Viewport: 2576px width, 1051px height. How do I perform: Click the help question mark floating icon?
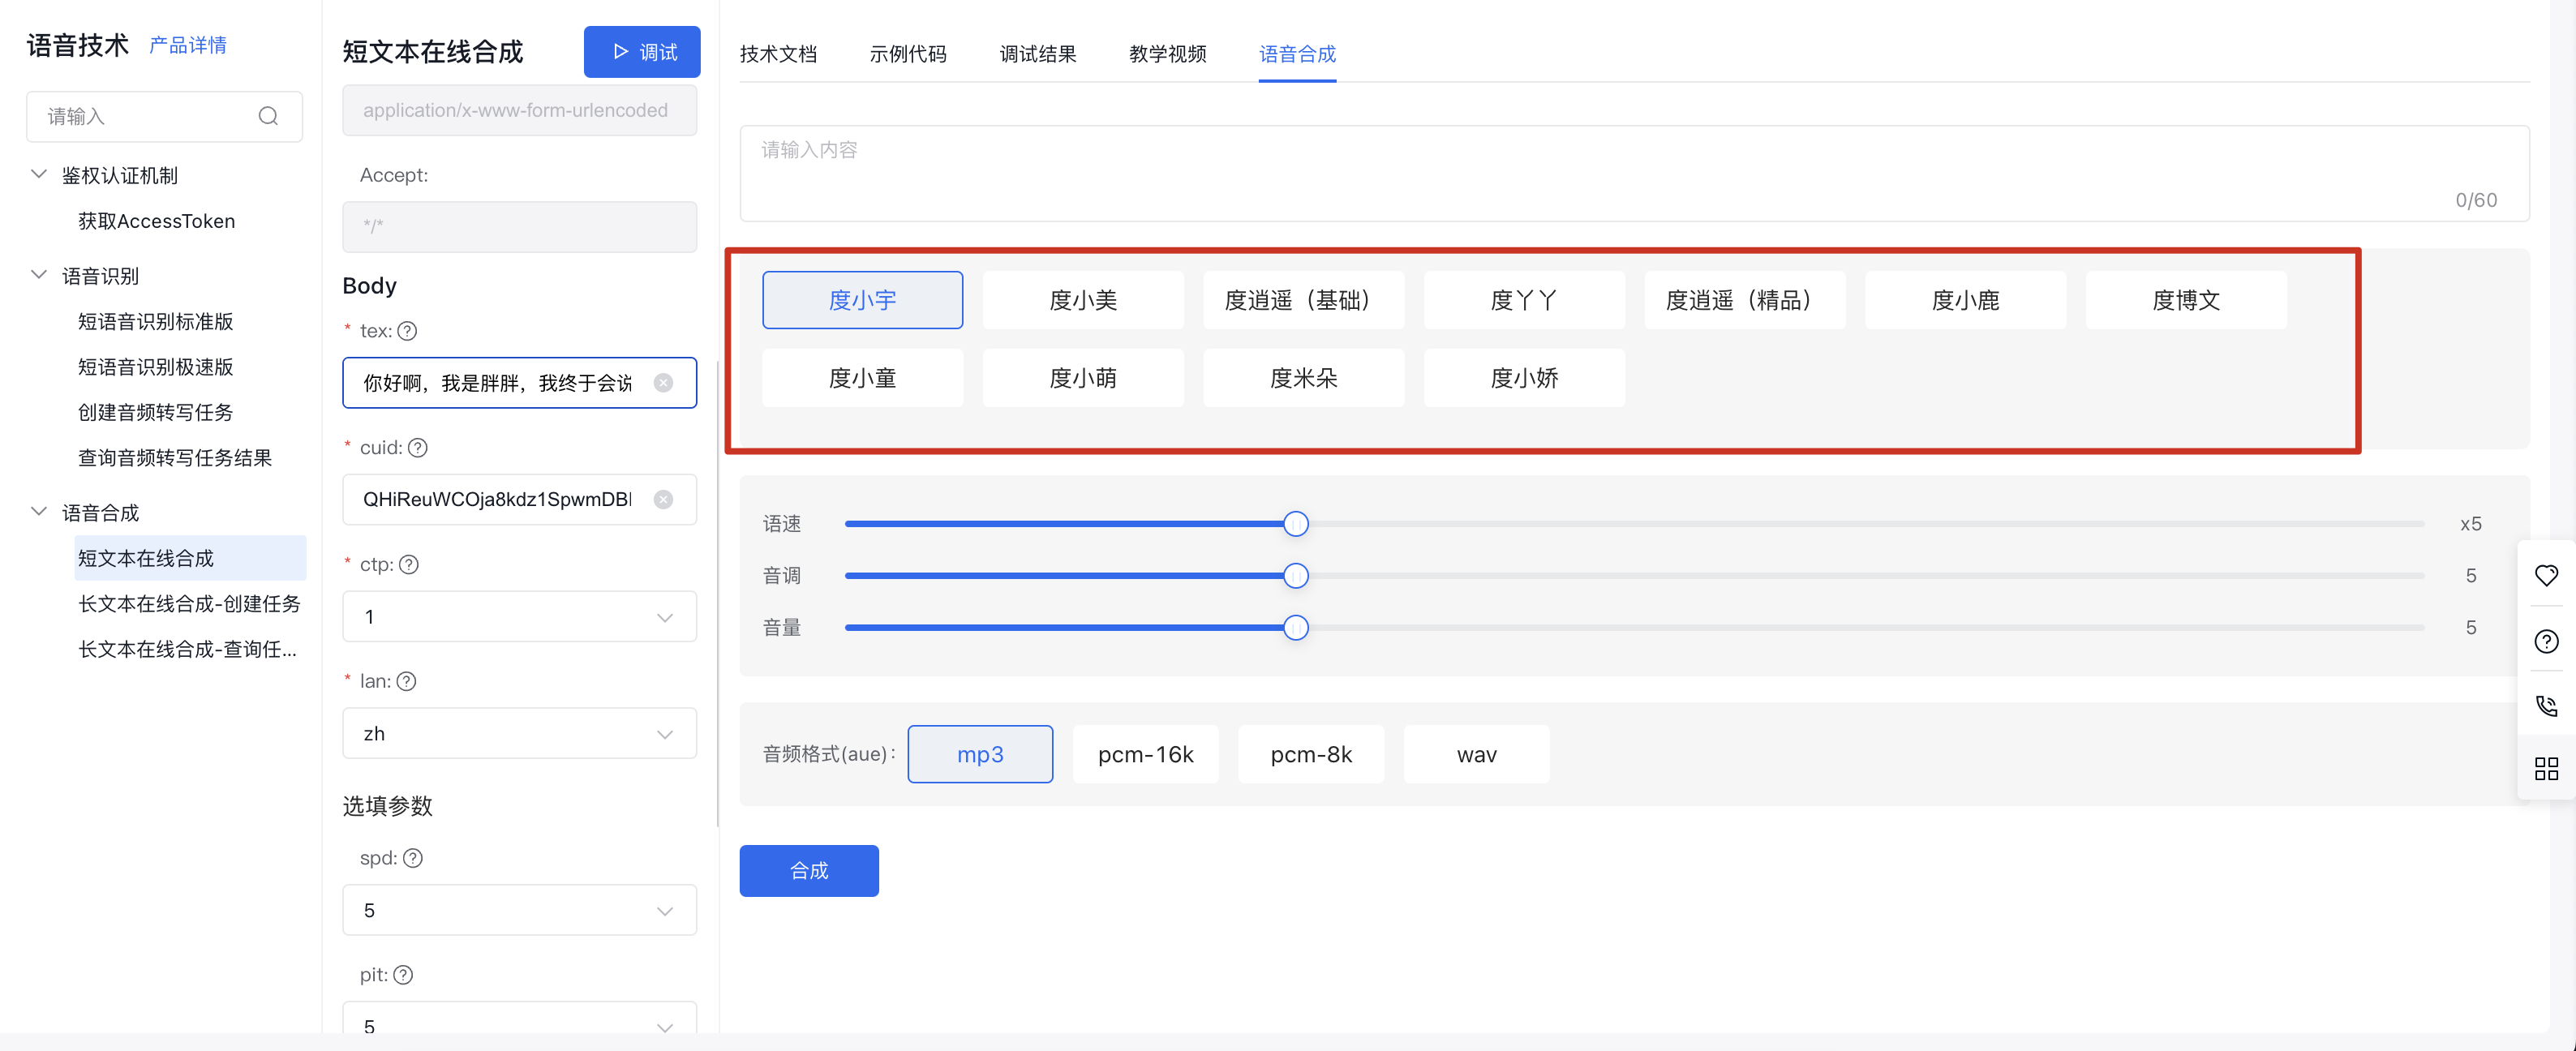(x=2546, y=641)
